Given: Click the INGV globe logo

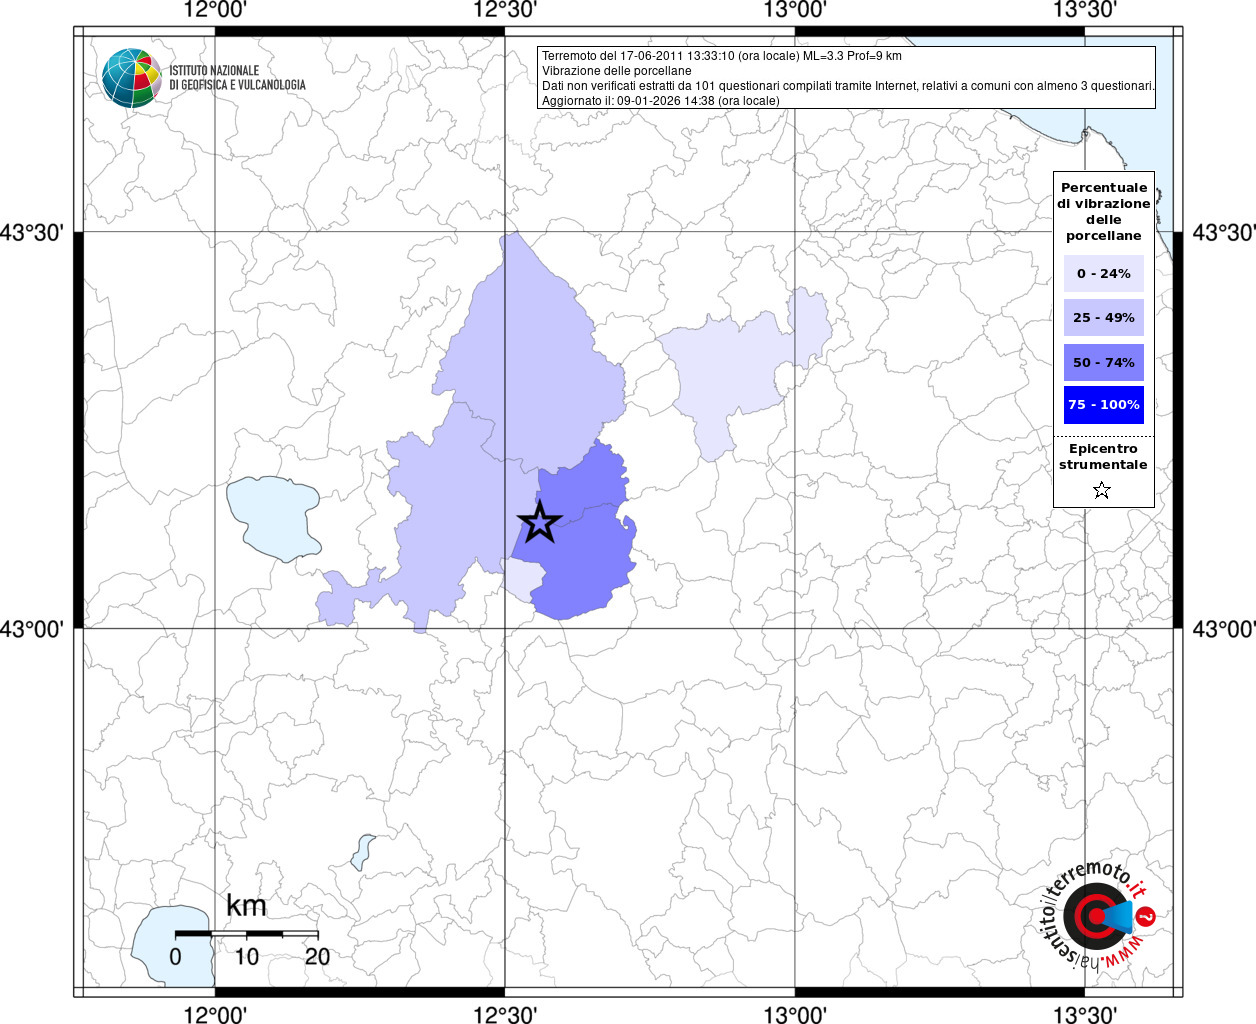Looking at the screenshot, I should tap(131, 78).
